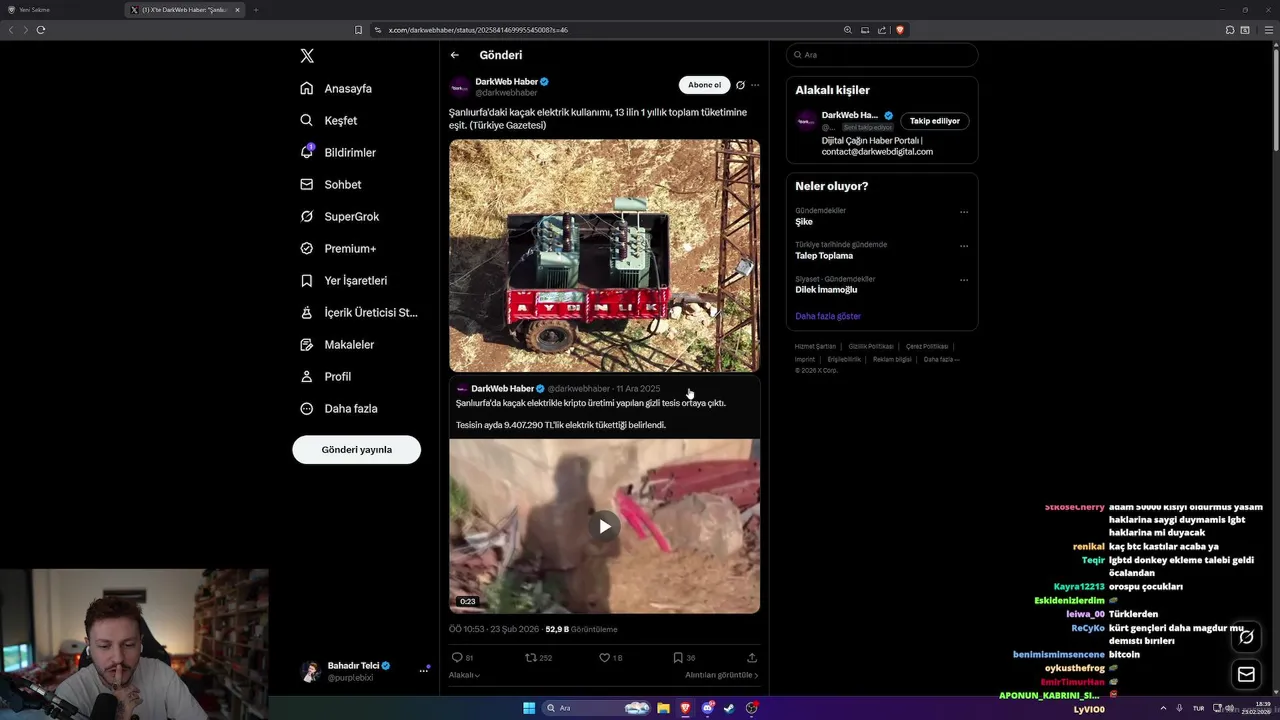Open a new browser tab with plus
The height and width of the screenshot is (720, 1280).
255,10
